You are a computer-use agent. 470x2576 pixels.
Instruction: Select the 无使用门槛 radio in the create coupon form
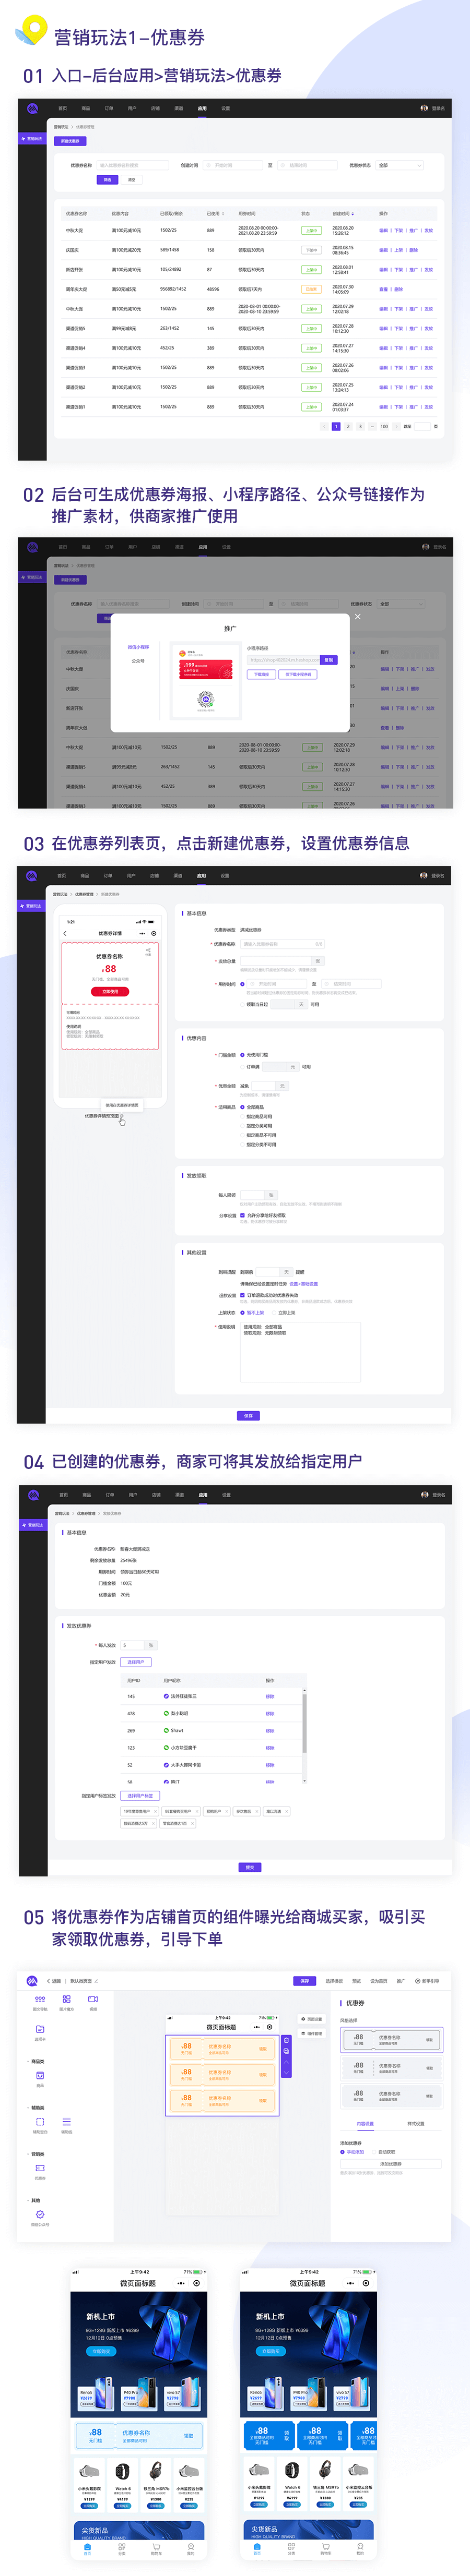[242, 1055]
